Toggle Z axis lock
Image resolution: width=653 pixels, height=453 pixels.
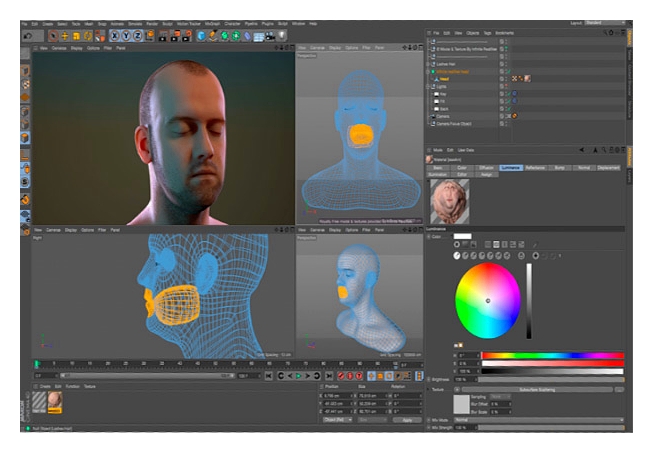pyautogui.click(x=137, y=36)
